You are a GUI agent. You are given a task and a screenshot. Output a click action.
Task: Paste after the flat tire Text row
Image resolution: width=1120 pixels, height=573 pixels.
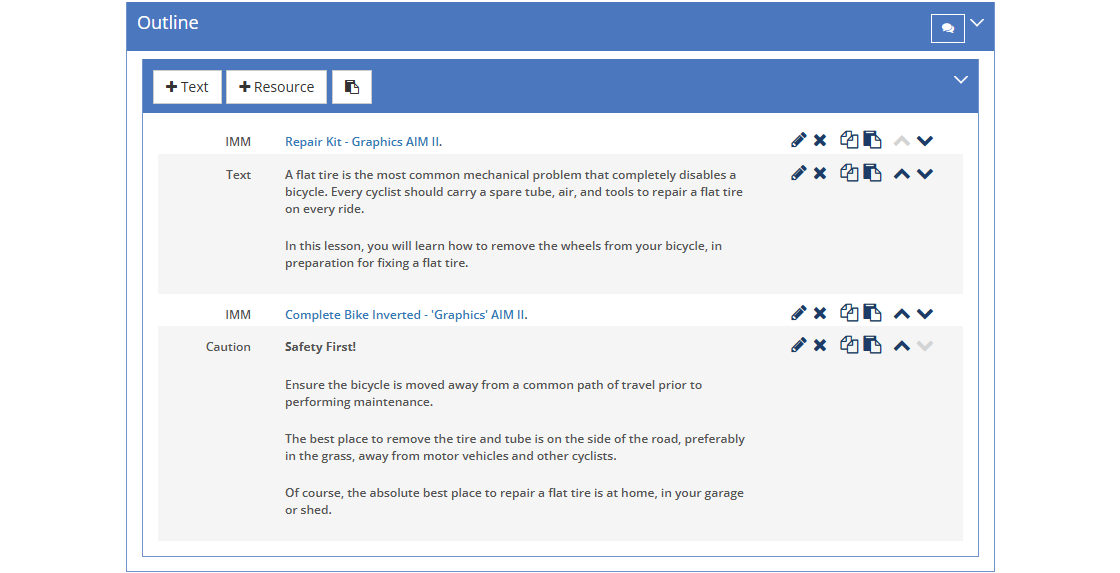872,173
